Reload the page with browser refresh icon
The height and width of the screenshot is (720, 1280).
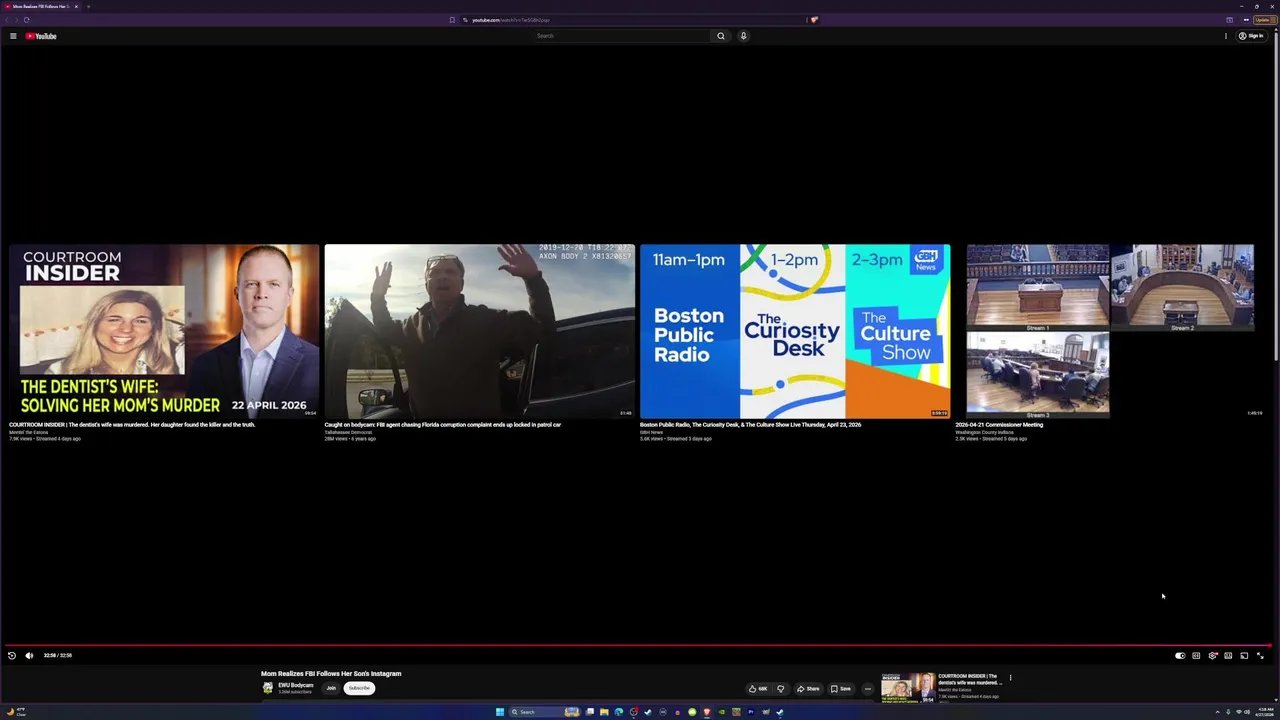click(x=27, y=20)
